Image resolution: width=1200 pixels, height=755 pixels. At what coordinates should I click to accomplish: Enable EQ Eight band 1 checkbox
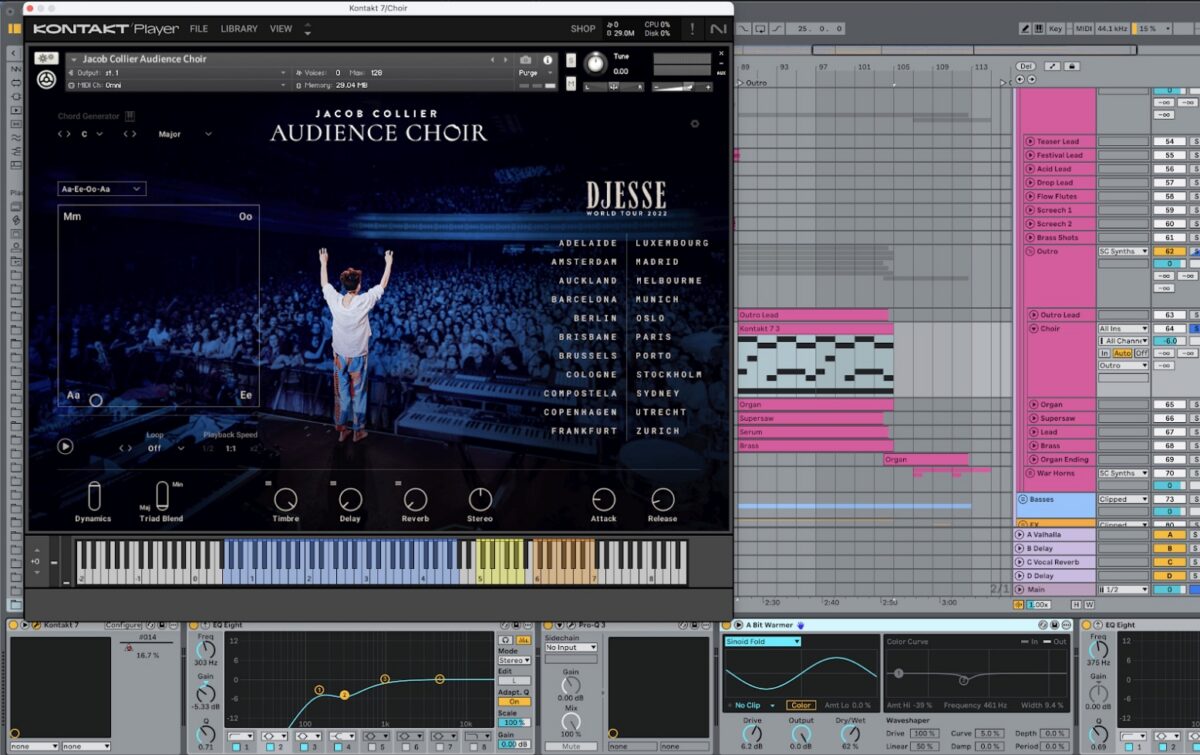[x=236, y=747]
